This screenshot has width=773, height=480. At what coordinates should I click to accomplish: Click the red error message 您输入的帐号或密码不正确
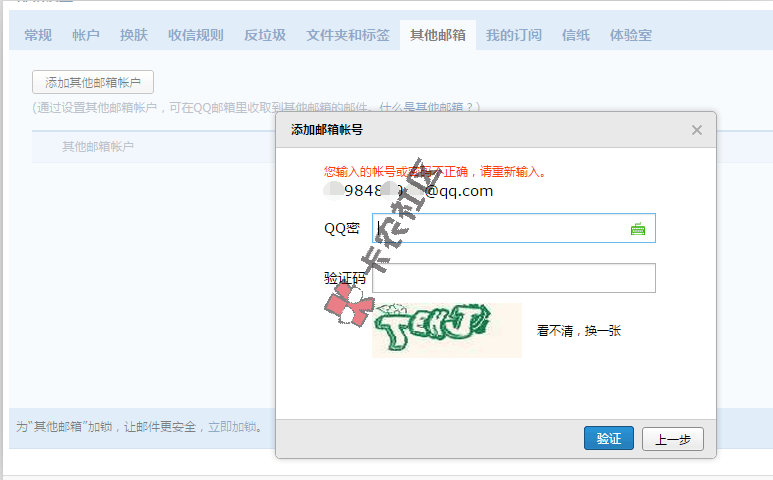(x=435, y=171)
